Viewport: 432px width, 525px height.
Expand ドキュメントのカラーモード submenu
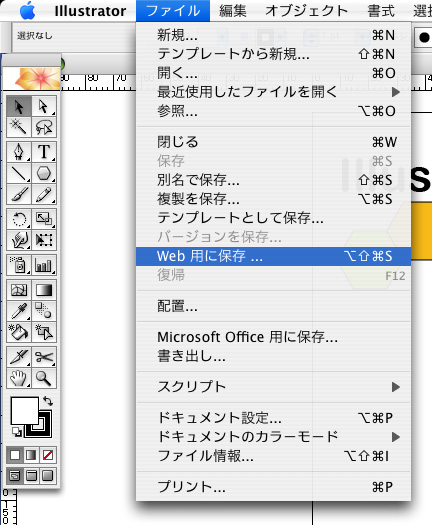tap(273, 437)
